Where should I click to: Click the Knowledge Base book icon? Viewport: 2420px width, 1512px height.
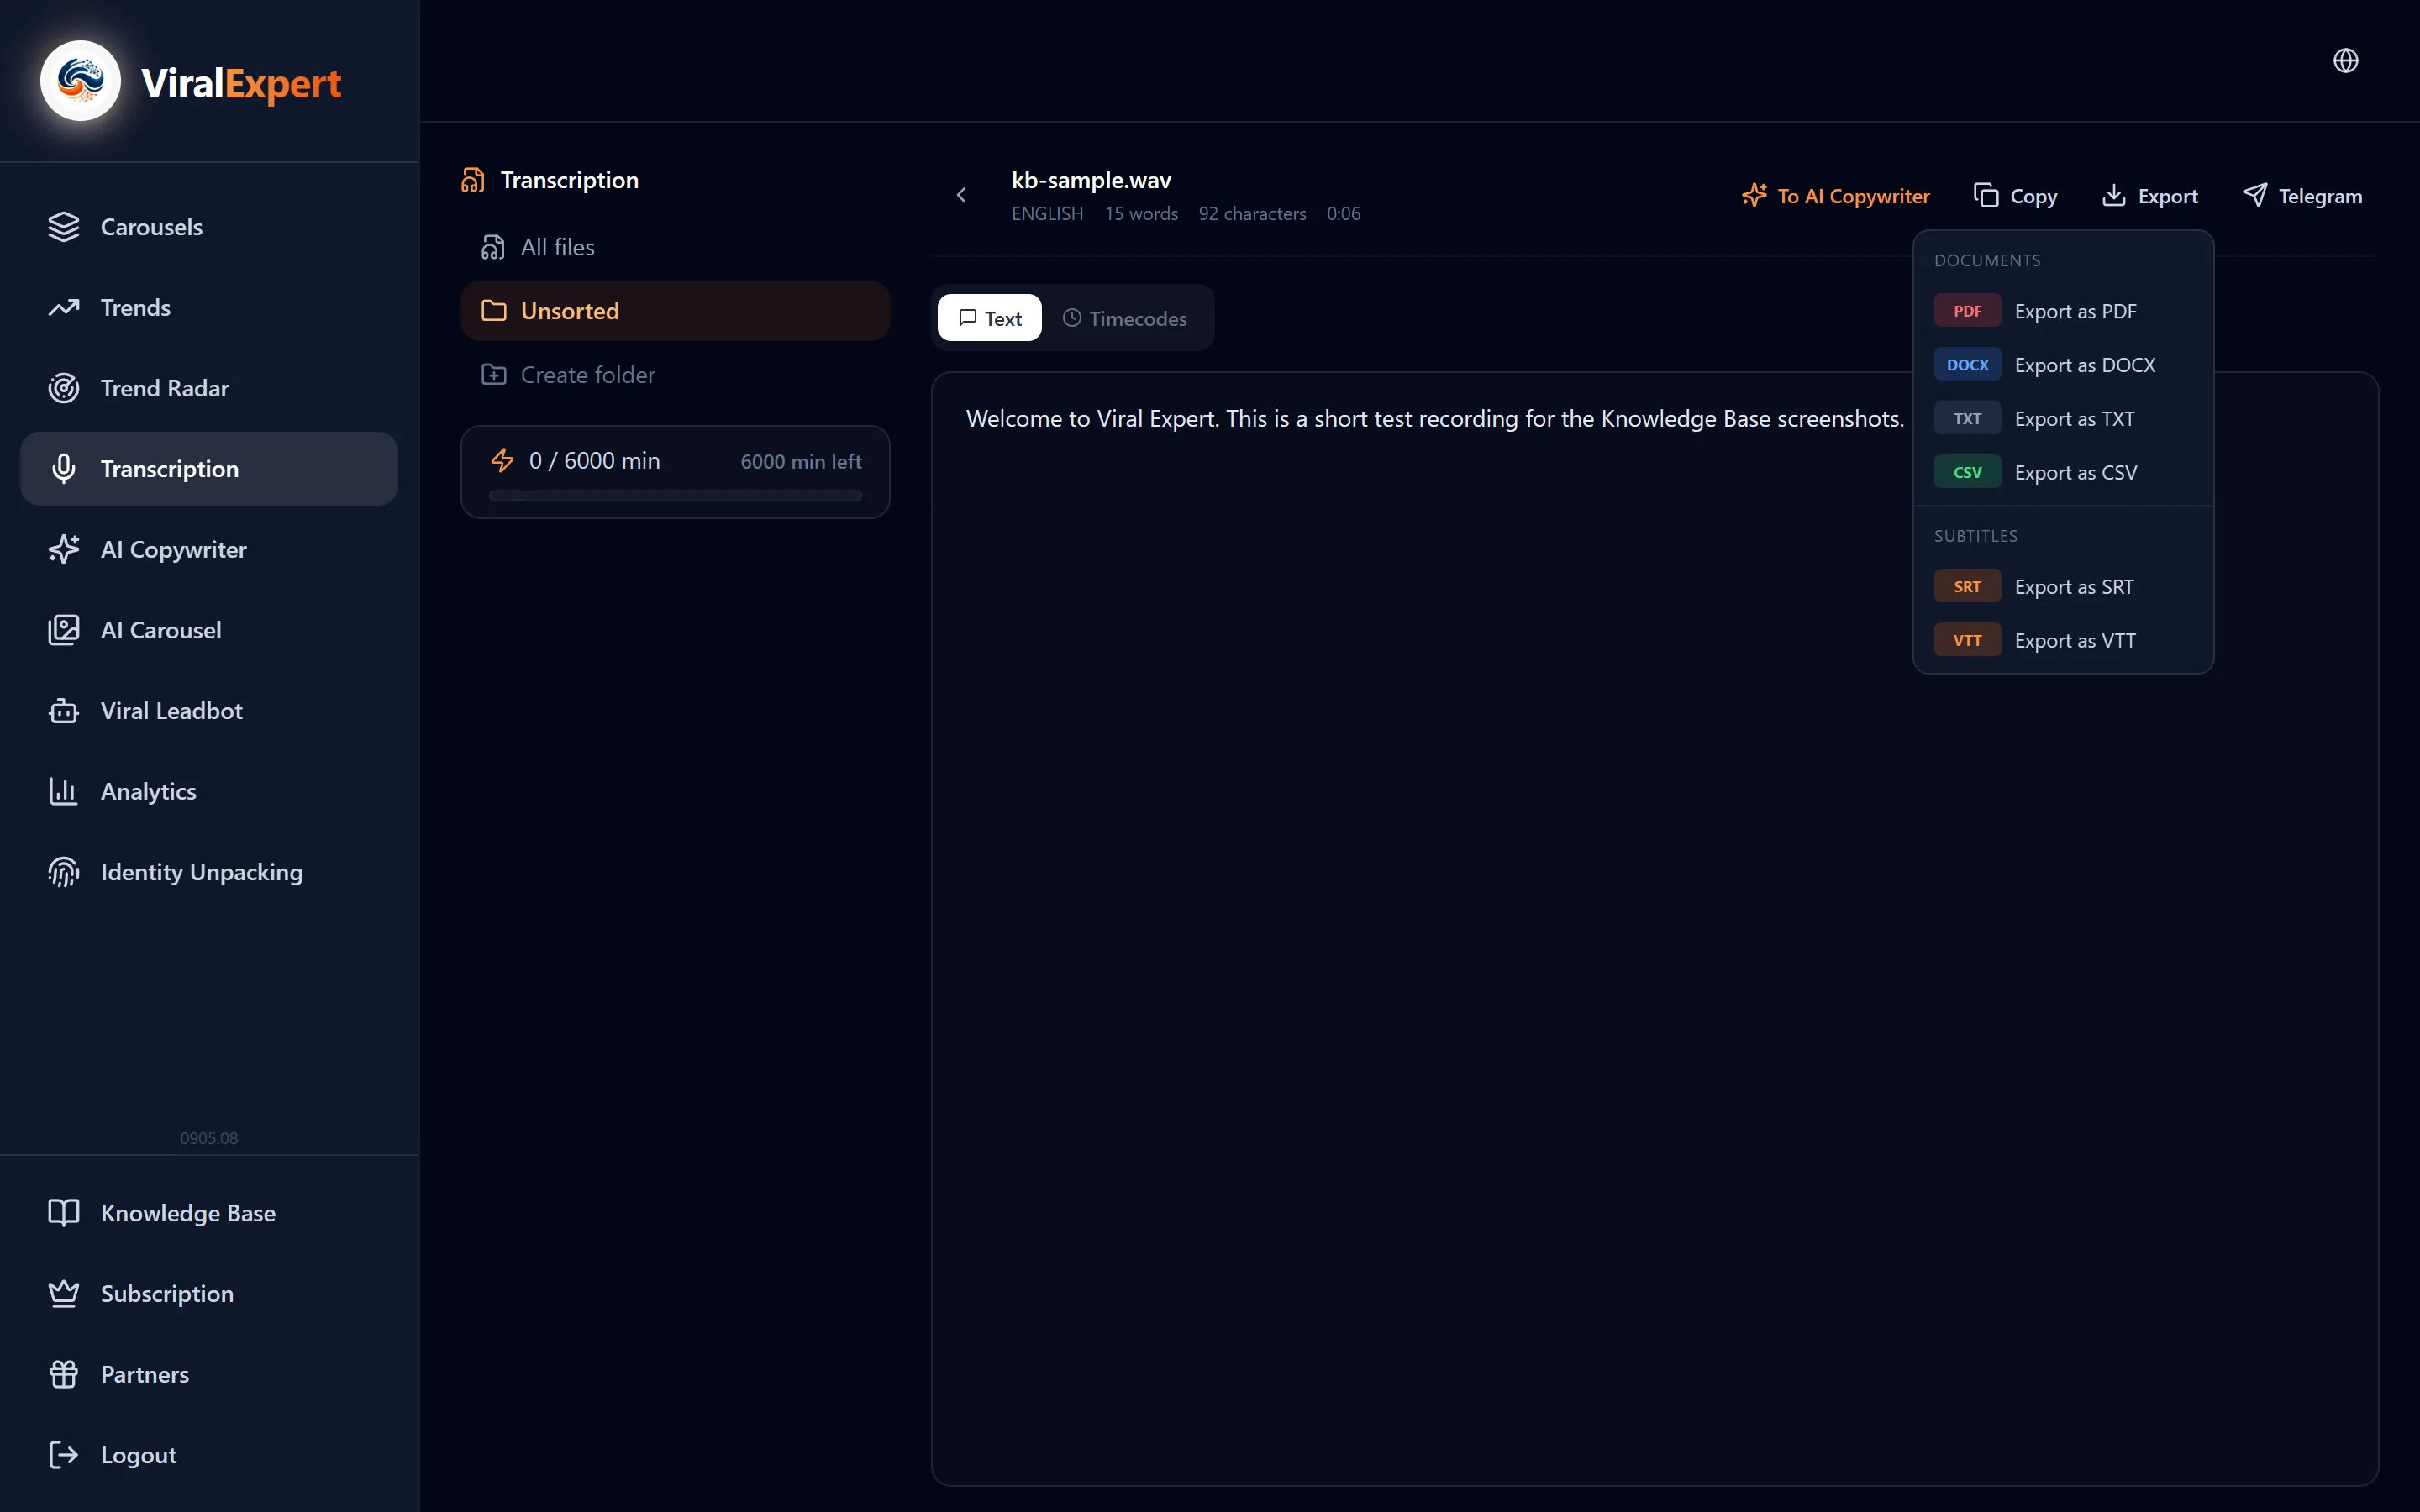pos(64,1213)
